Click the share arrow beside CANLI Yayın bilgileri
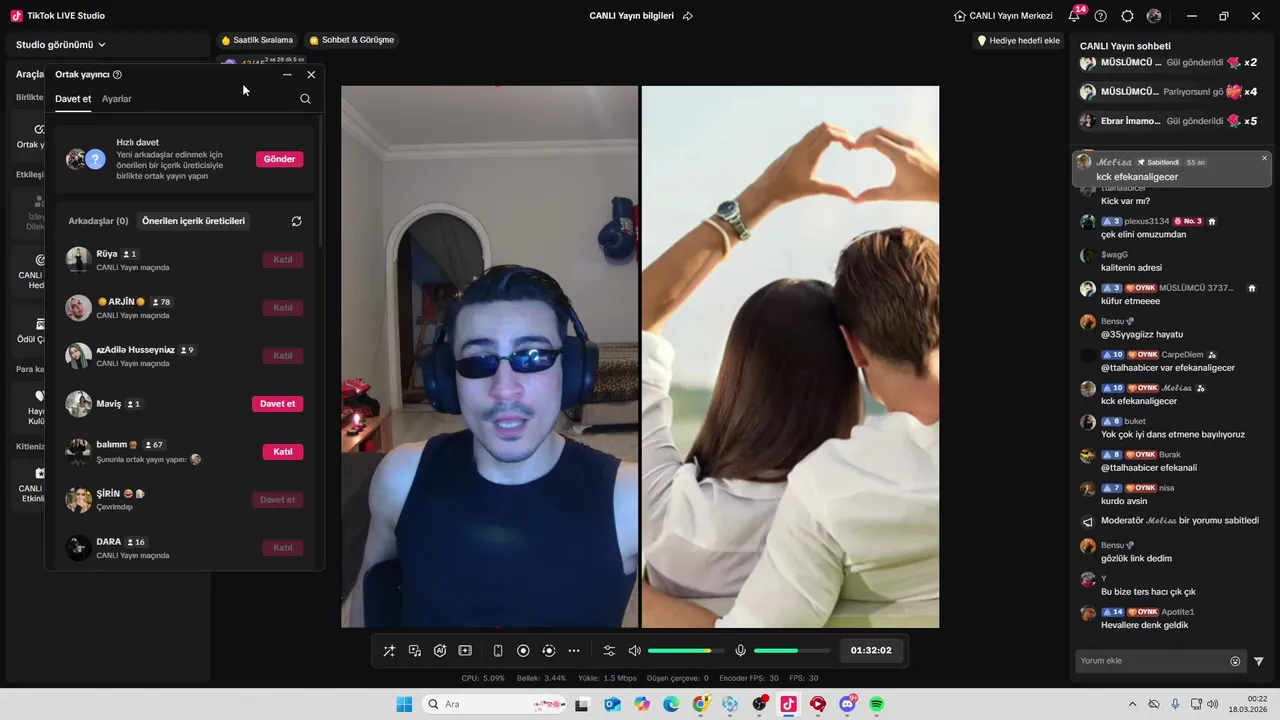 688,16
